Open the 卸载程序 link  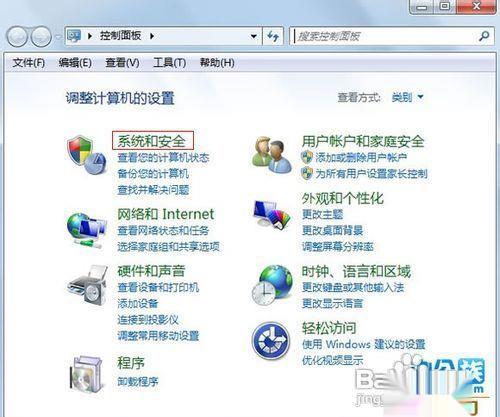pos(138,381)
